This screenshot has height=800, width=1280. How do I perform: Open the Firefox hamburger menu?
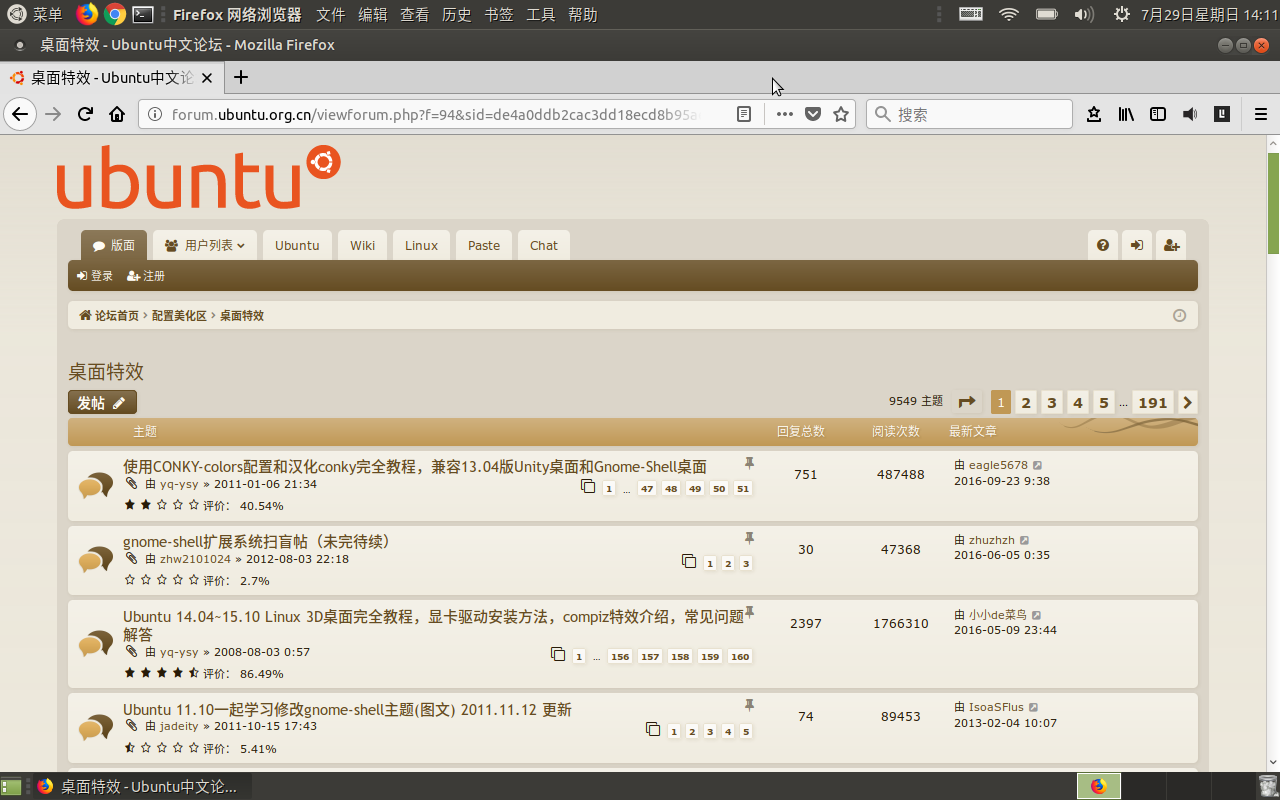(x=1260, y=114)
